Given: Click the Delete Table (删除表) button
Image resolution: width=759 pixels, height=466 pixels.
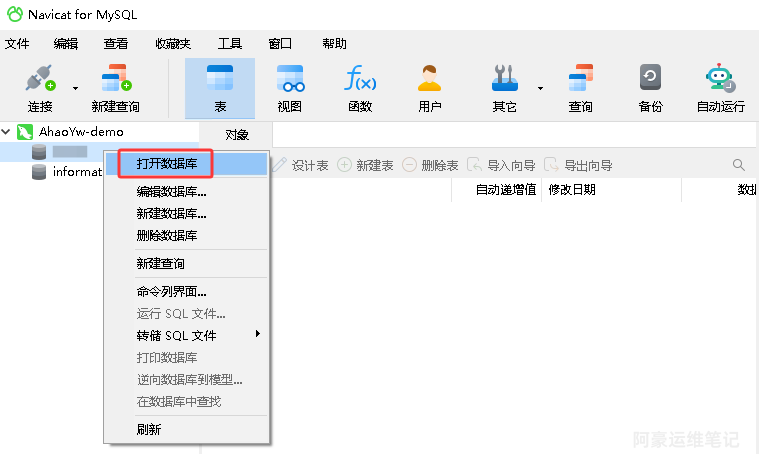Looking at the screenshot, I should (430, 165).
